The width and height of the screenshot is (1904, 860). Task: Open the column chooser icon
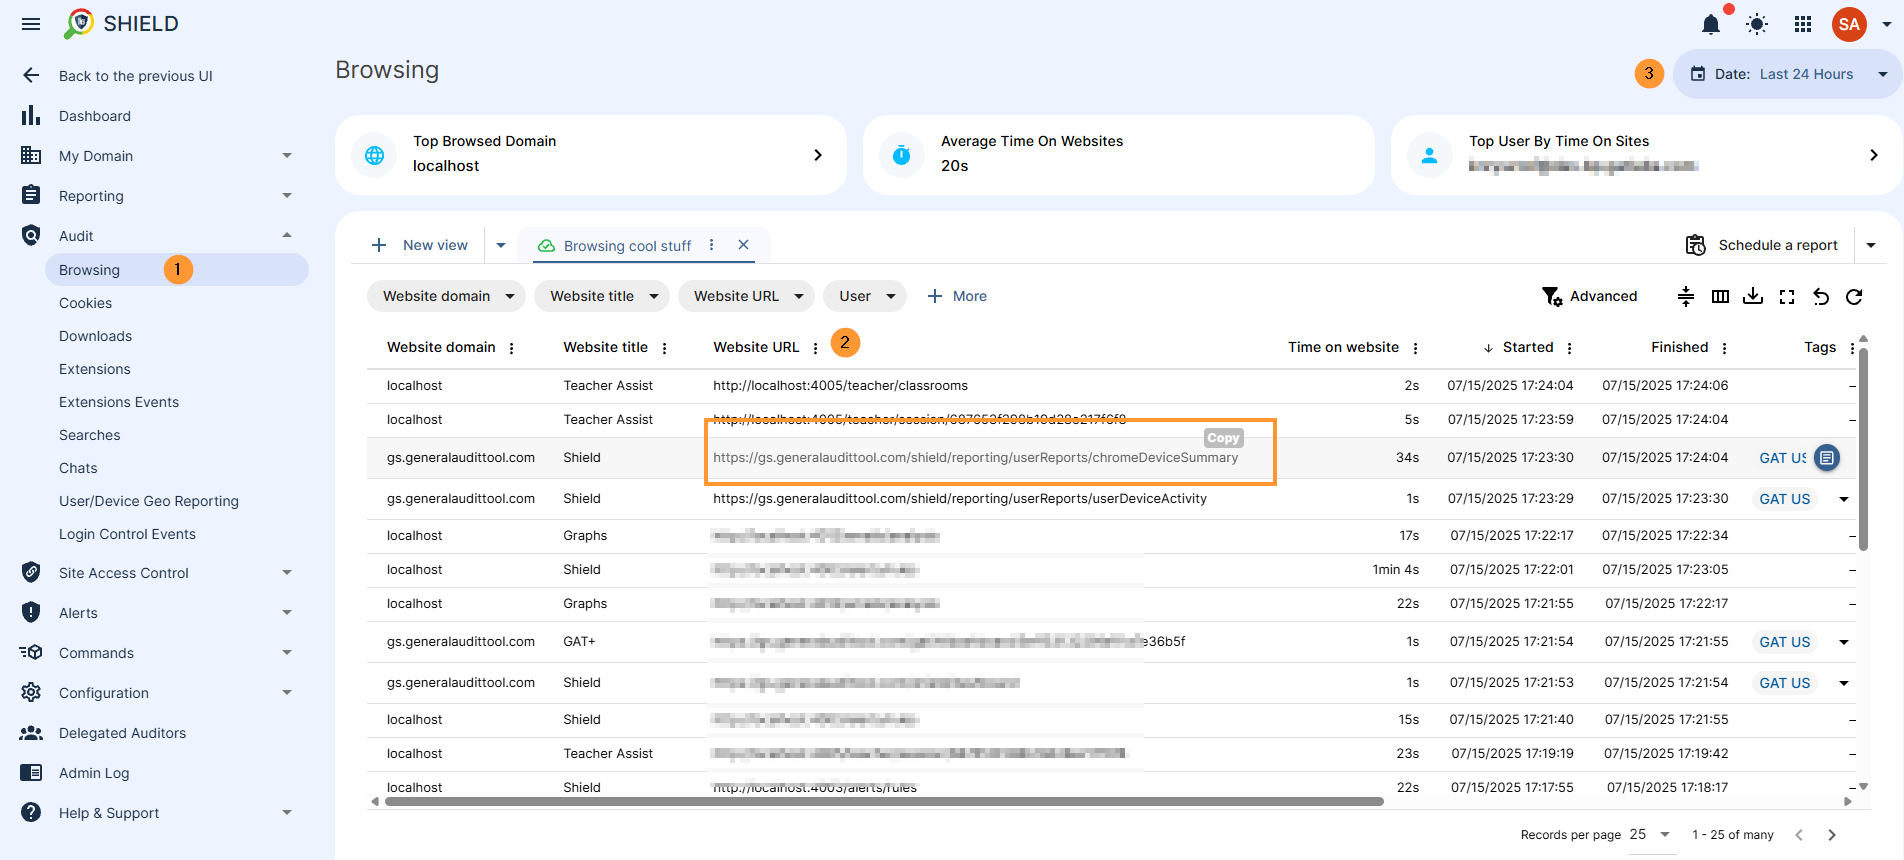(1720, 296)
